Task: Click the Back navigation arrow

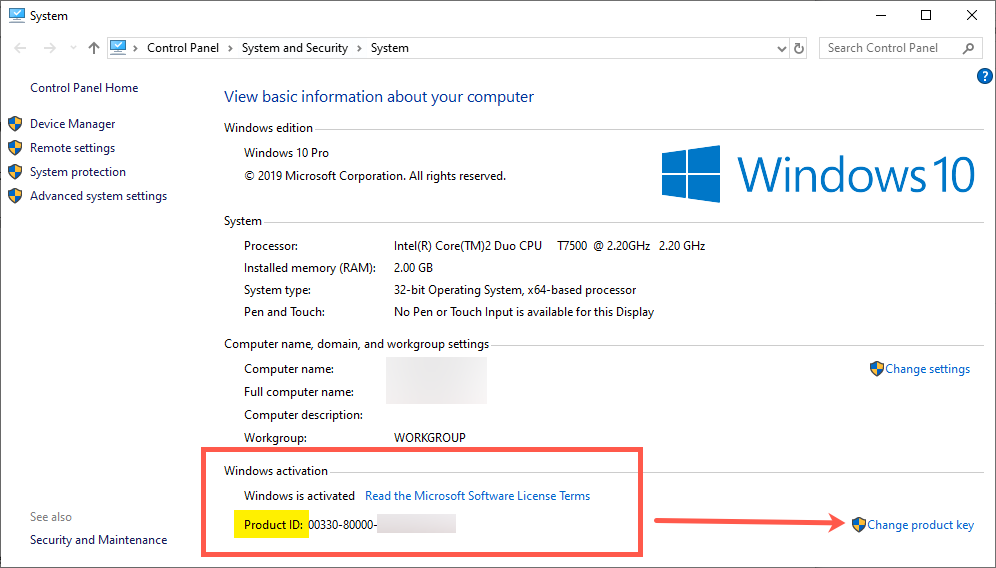Action: coord(22,48)
